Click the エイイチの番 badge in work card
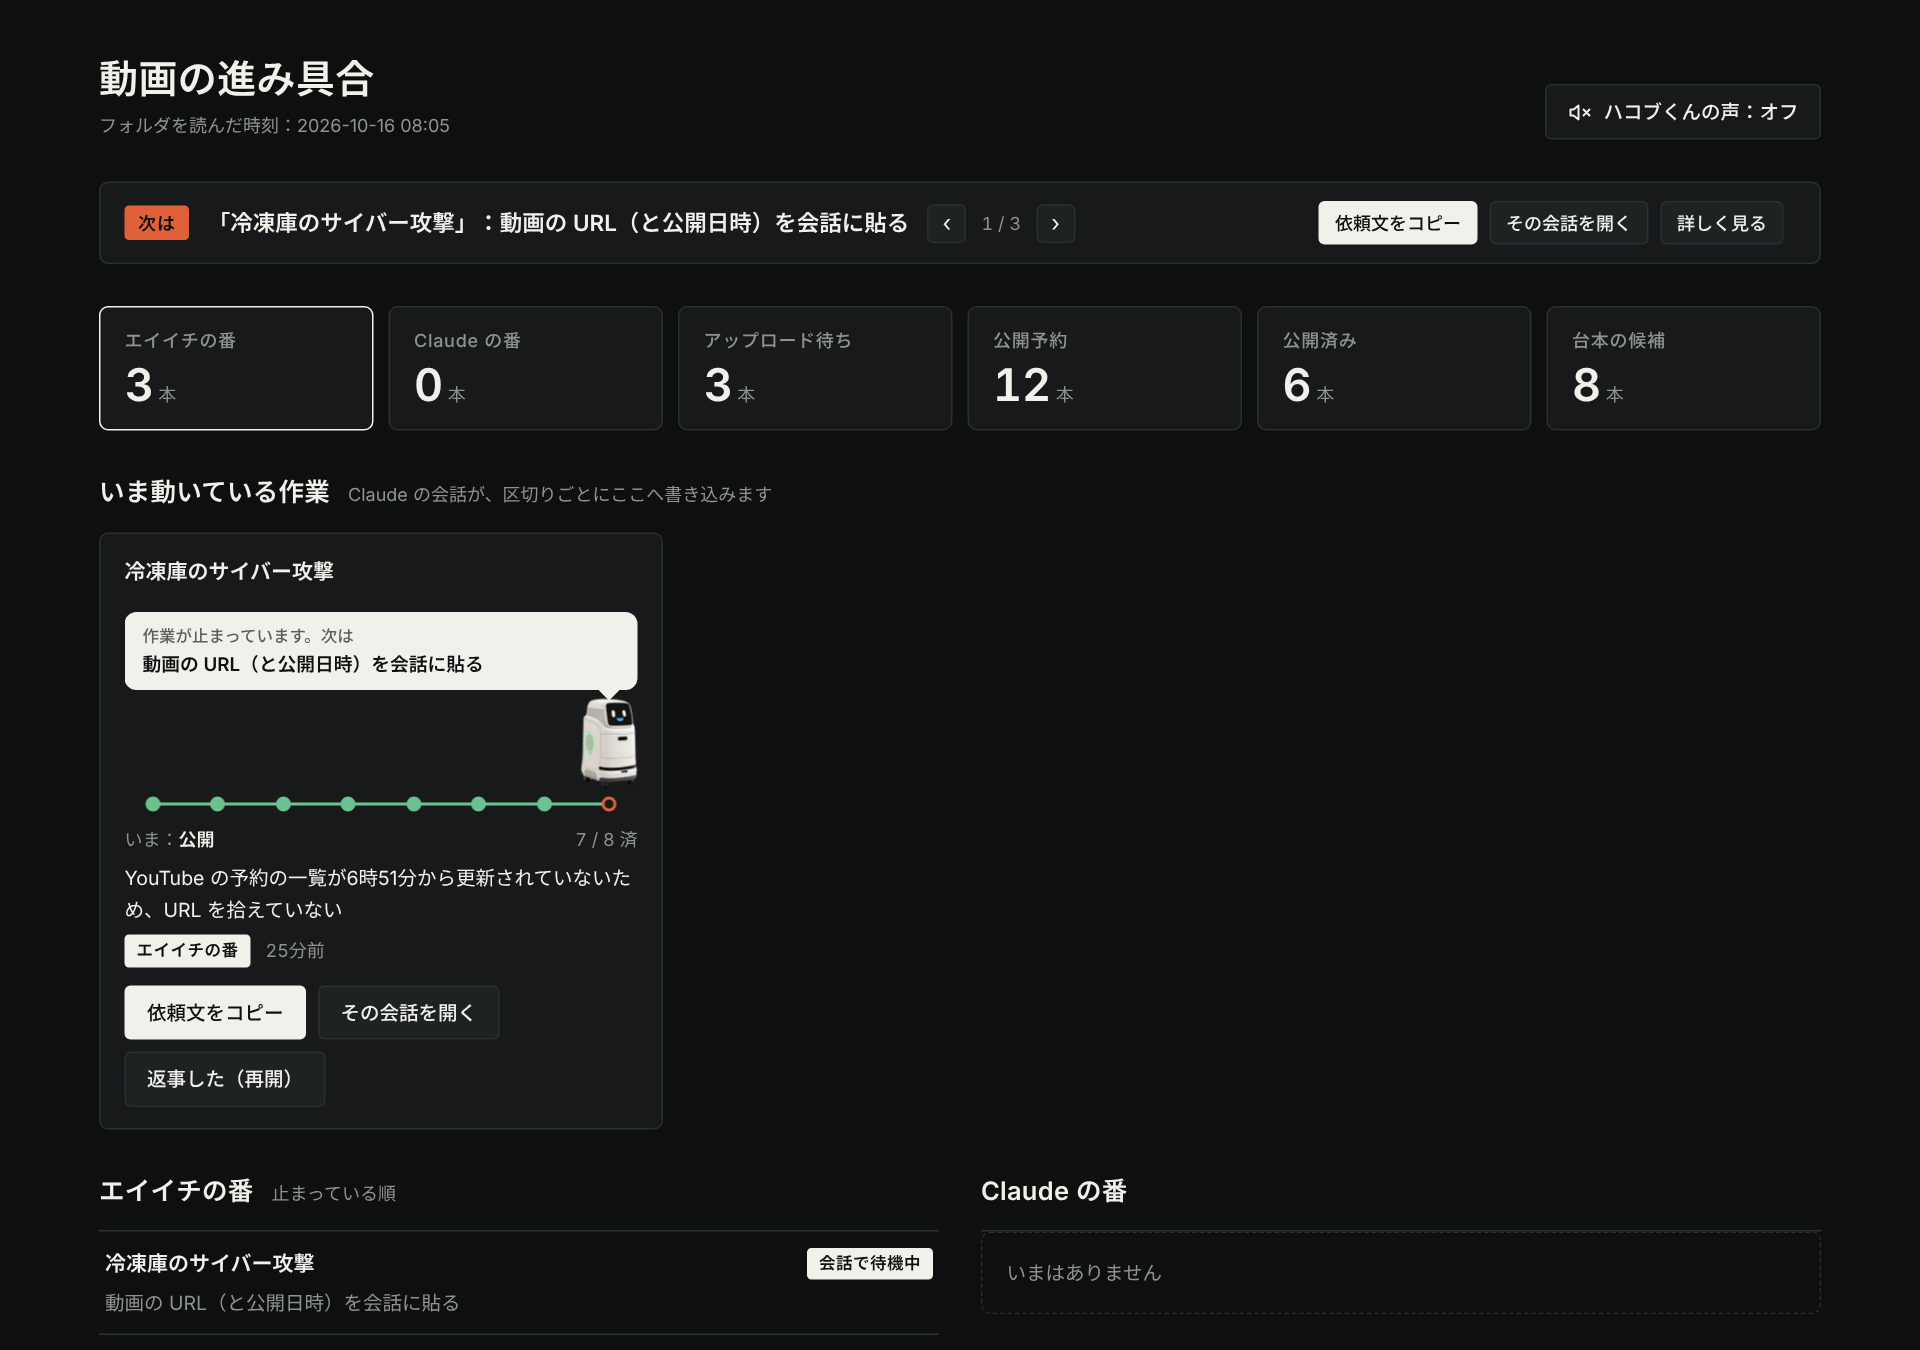This screenshot has height=1350, width=1920. 187,951
